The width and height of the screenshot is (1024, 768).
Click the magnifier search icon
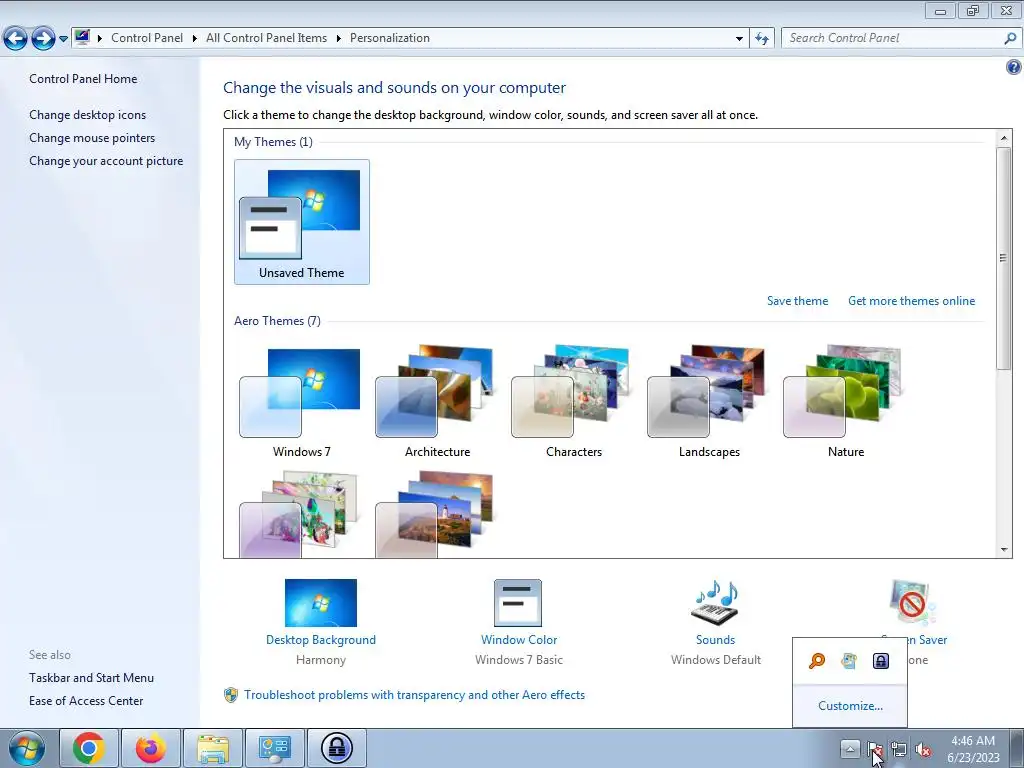(1010, 39)
